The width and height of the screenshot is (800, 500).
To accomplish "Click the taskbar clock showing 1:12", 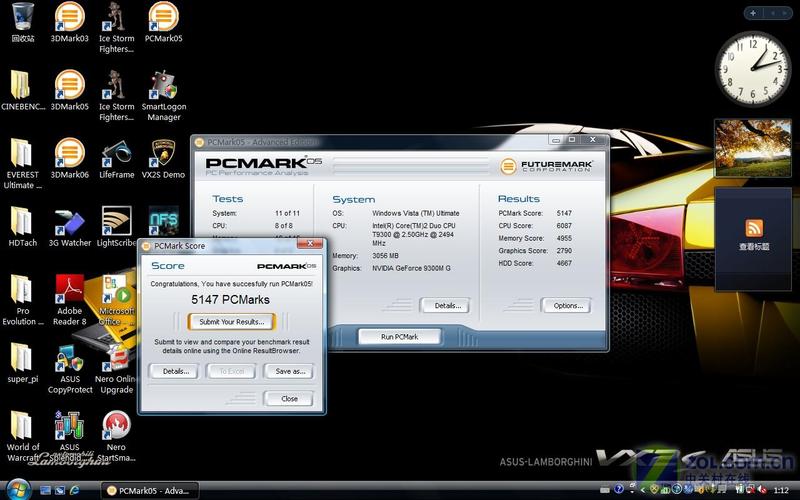I will click(781, 491).
